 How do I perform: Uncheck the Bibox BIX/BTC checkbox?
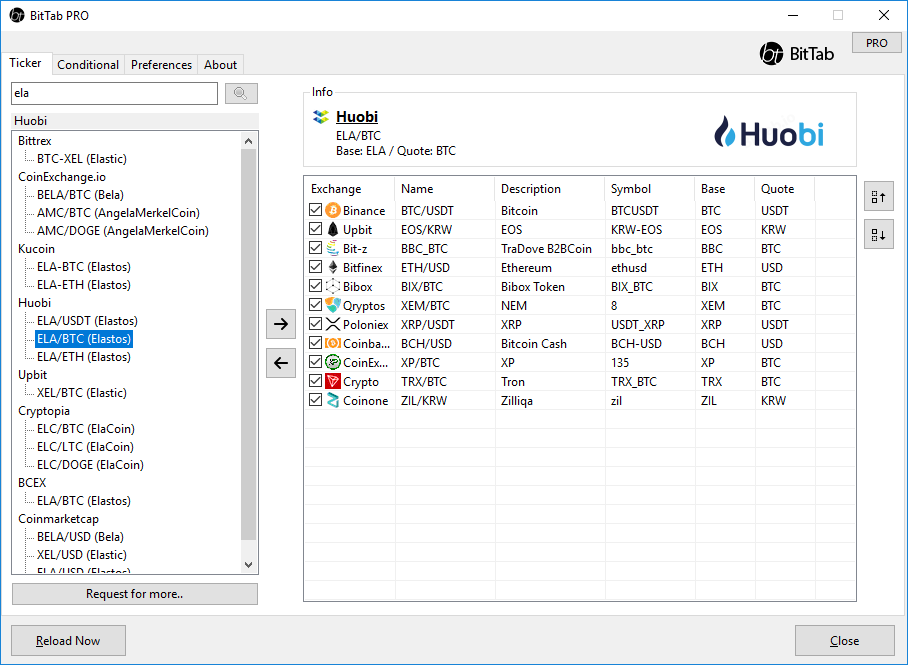pyautogui.click(x=316, y=286)
